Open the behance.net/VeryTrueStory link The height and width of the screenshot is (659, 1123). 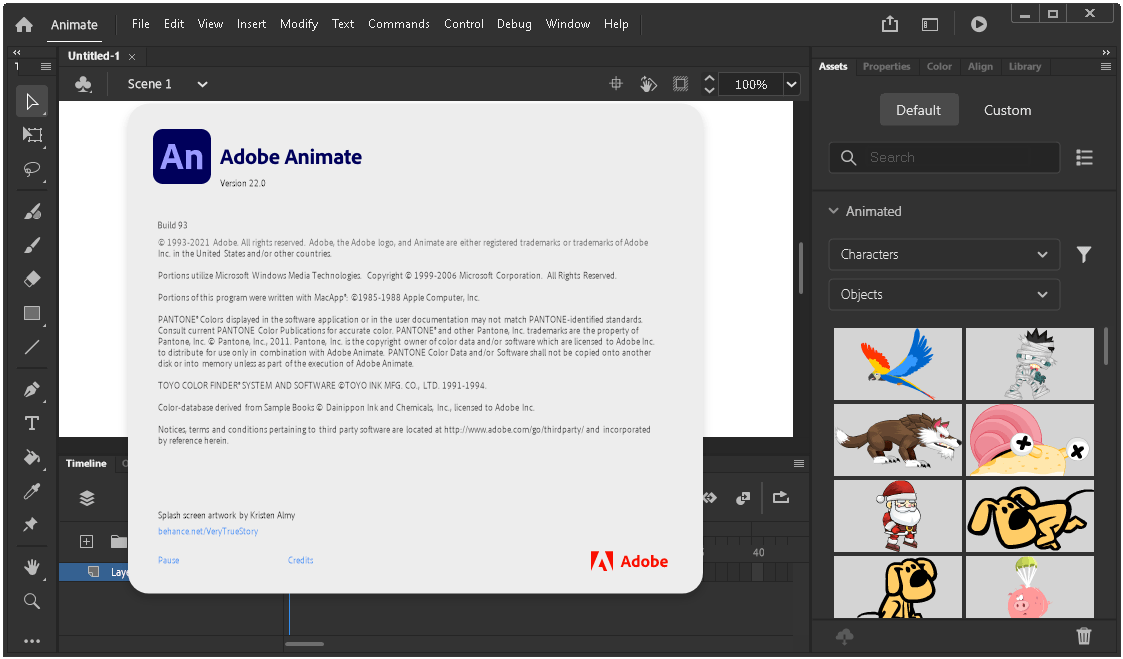[208, 531]
